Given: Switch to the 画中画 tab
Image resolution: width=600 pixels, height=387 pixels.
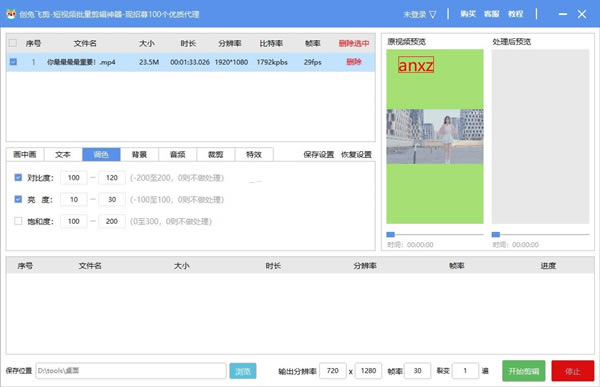Looking at the screenshot, I should [x=25, y=154].
